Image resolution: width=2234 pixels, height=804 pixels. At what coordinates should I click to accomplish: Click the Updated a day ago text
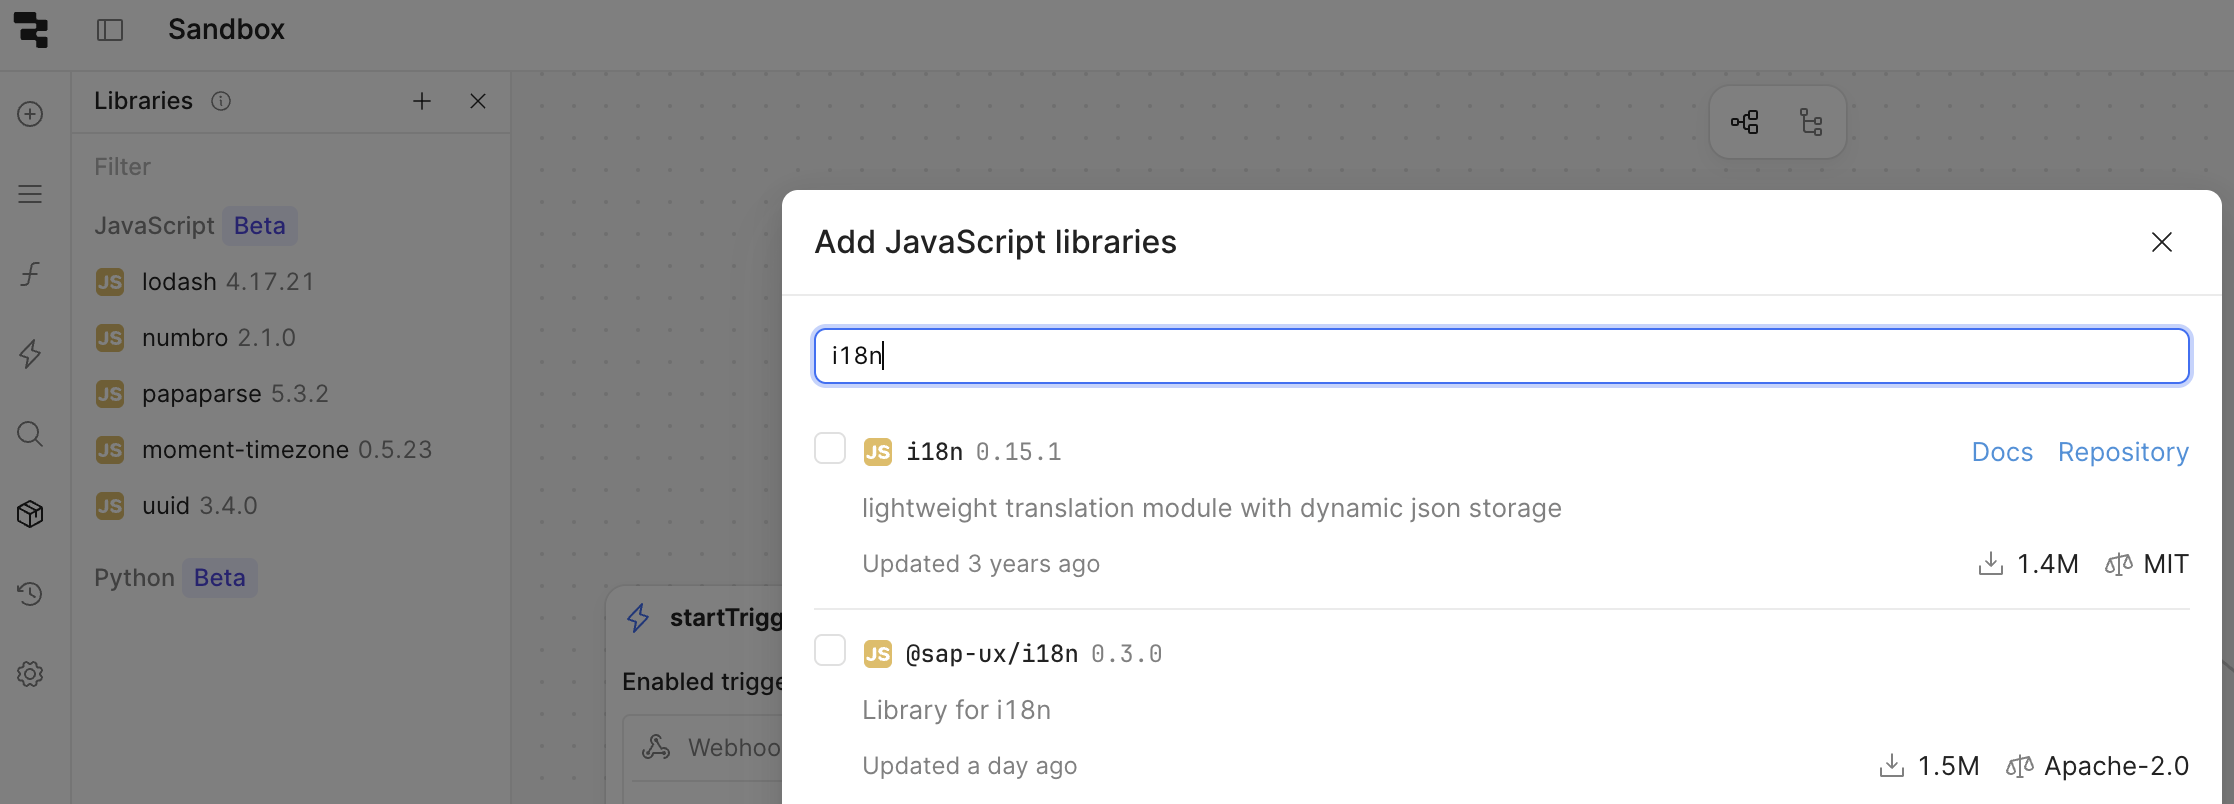[x=970, y=766]
